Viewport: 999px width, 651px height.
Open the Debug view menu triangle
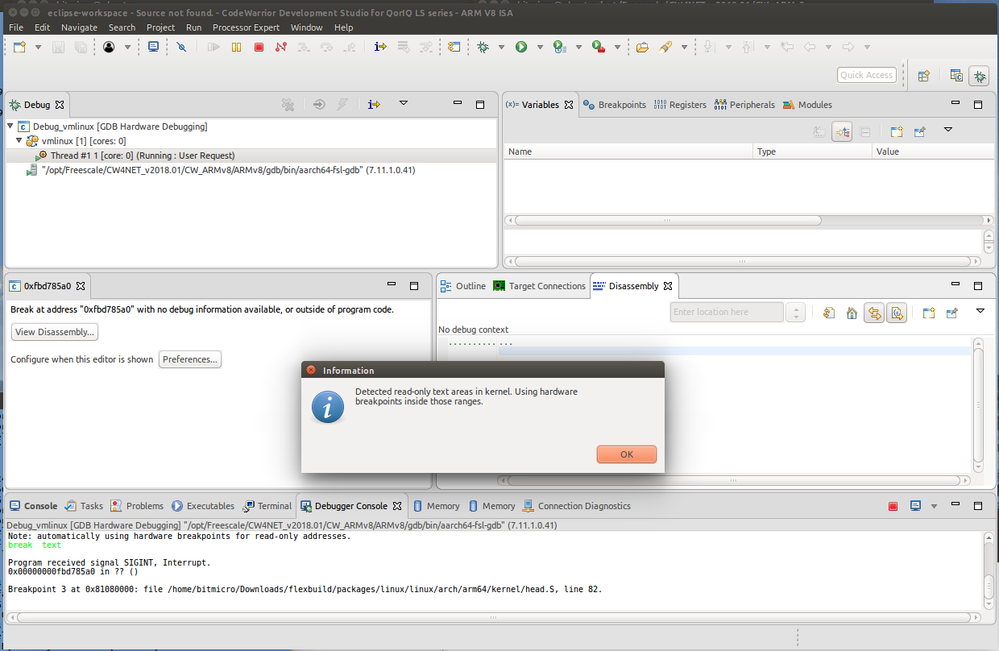click(403, 103)
